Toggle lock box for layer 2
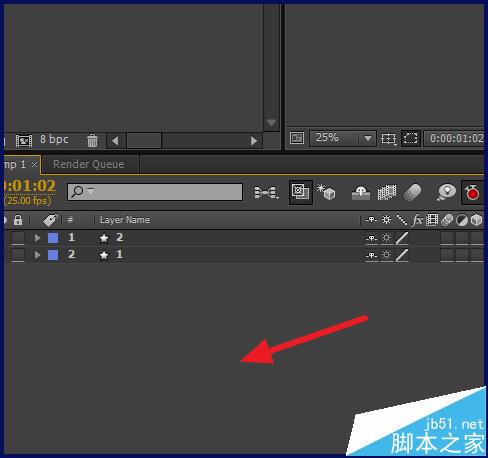Viewport: 488px width, 458px height. pyautogui.click(x=18, y=255)
